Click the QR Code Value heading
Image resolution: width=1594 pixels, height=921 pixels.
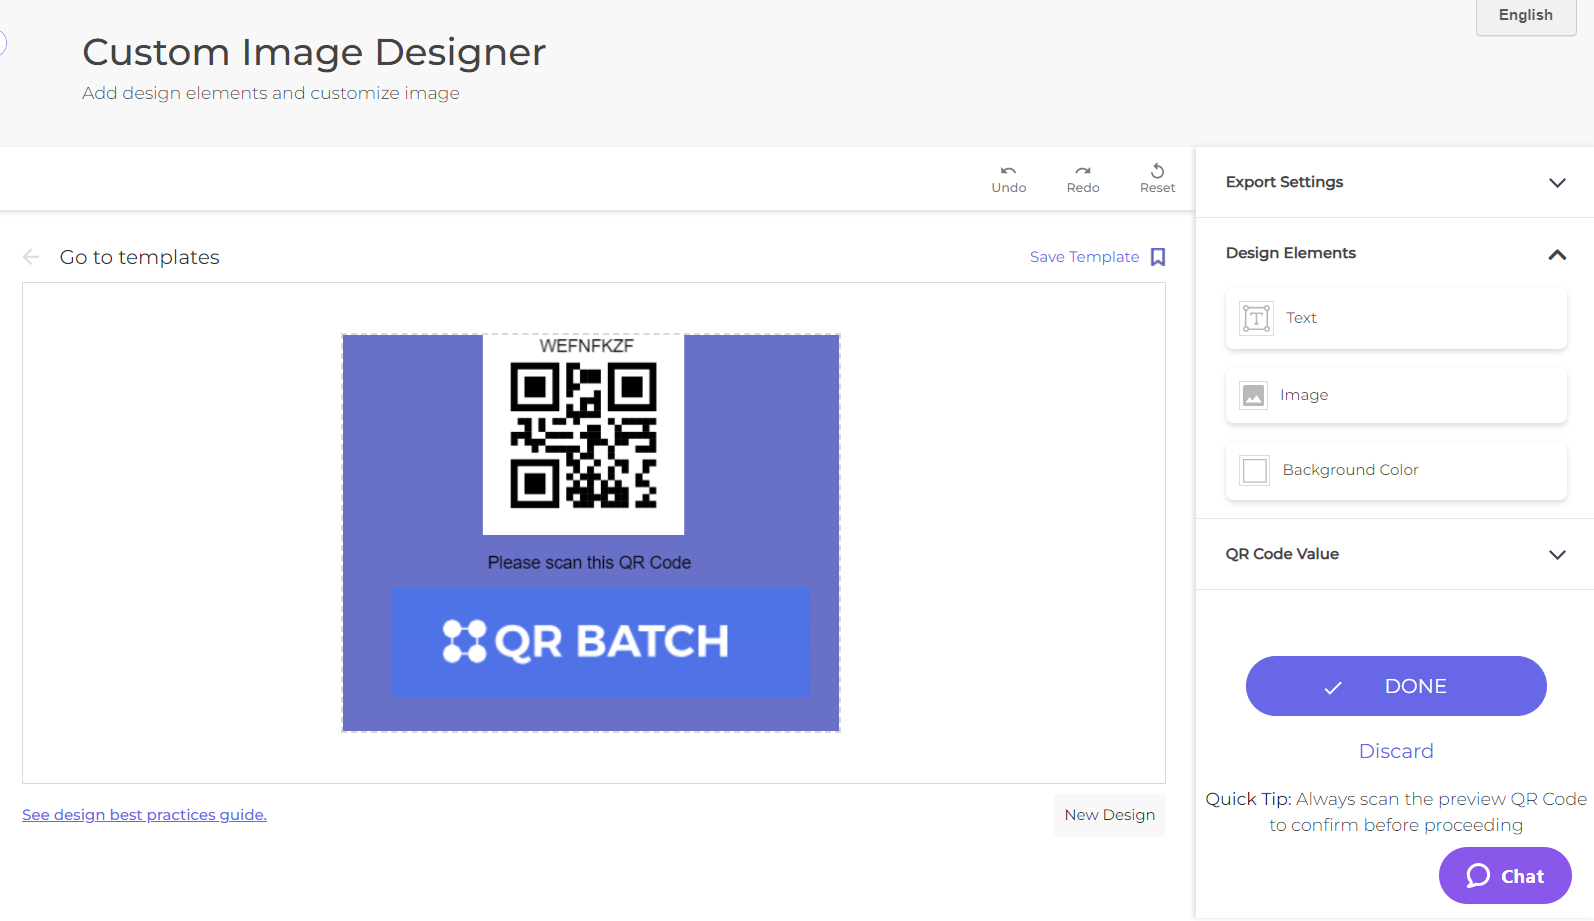point(1282,554)
